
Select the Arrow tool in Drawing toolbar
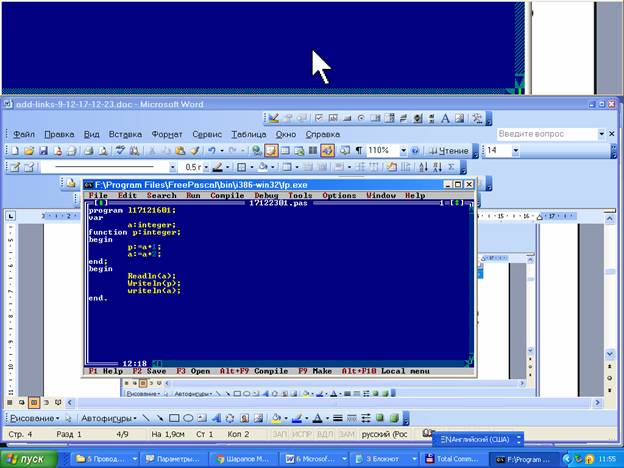(x=160, y=418)
